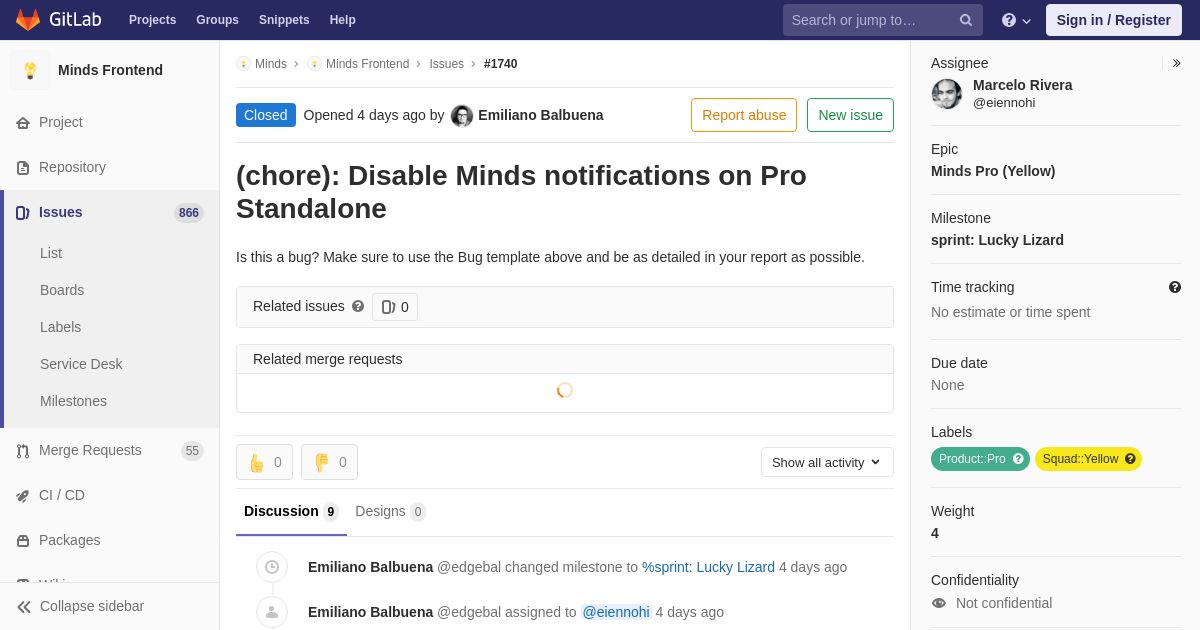Collapse the right sidebar with chevrons
This screenshot has width=1200, height=630.
1176,63
